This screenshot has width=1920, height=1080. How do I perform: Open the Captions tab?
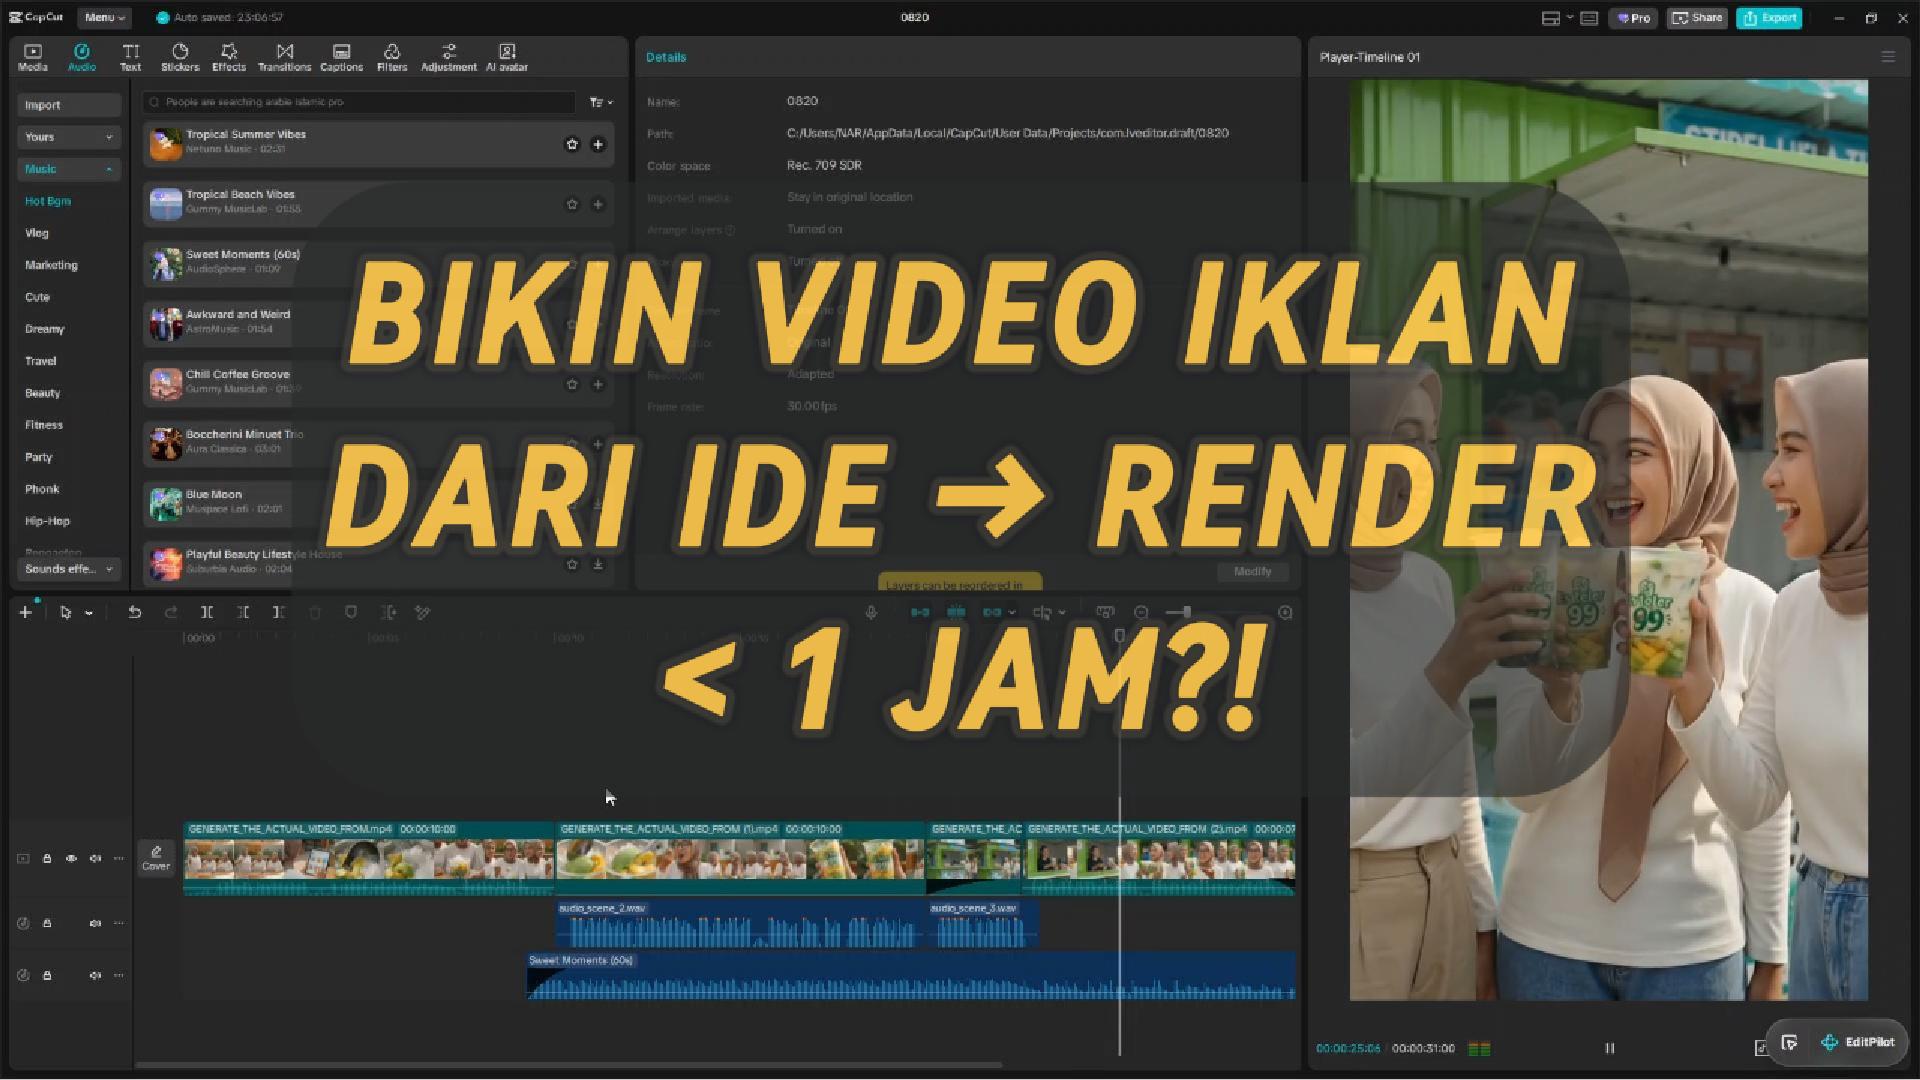coord(341,58)
